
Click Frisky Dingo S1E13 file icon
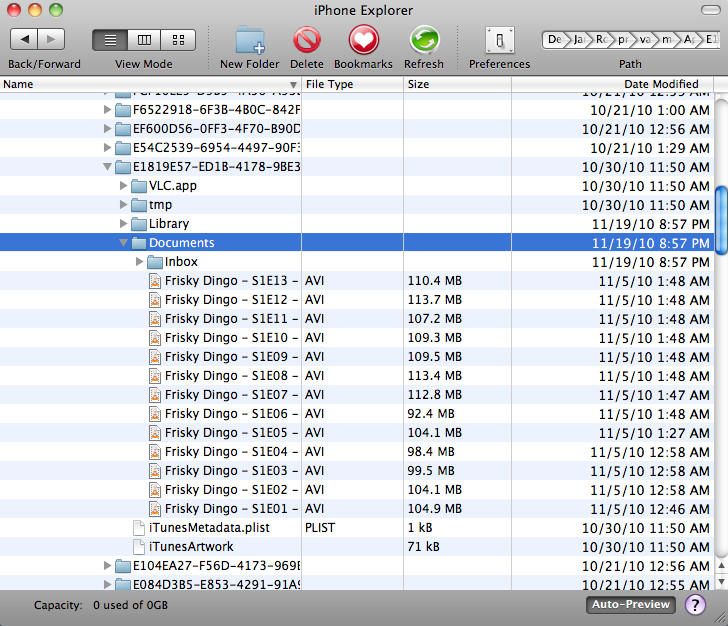coord(155,281)
